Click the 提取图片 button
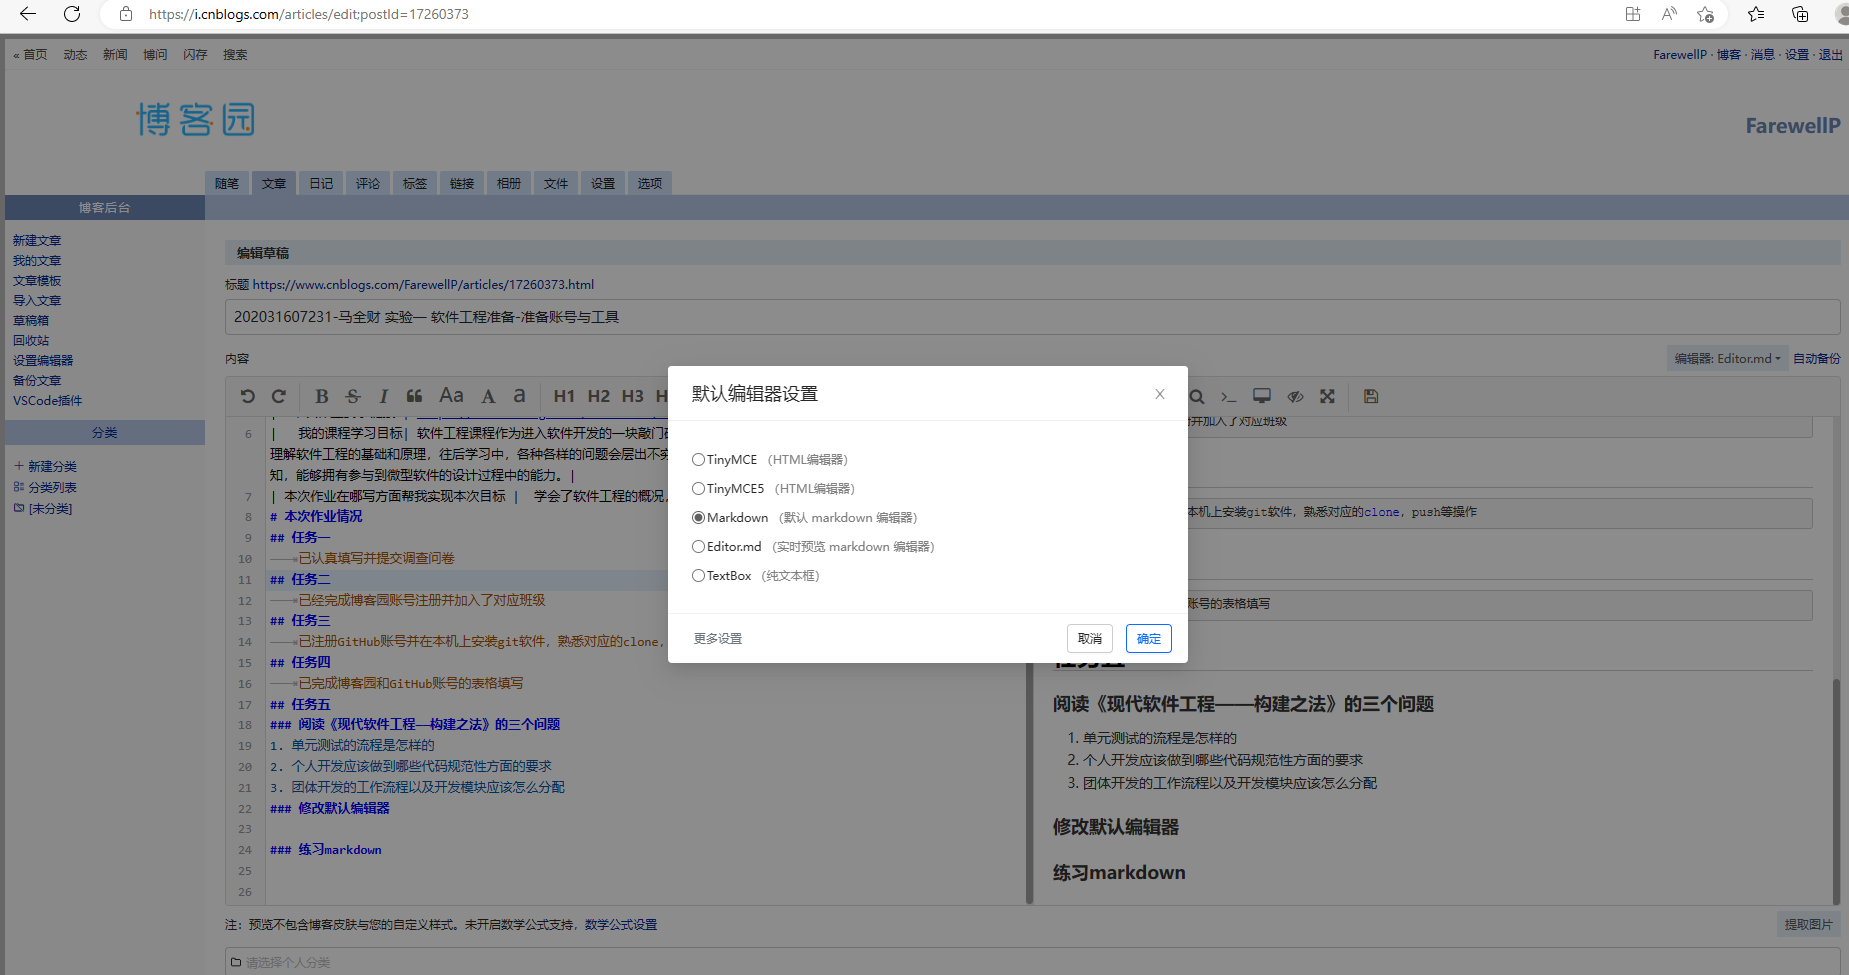1849x975 pixels. click(x=1808, y=925)
